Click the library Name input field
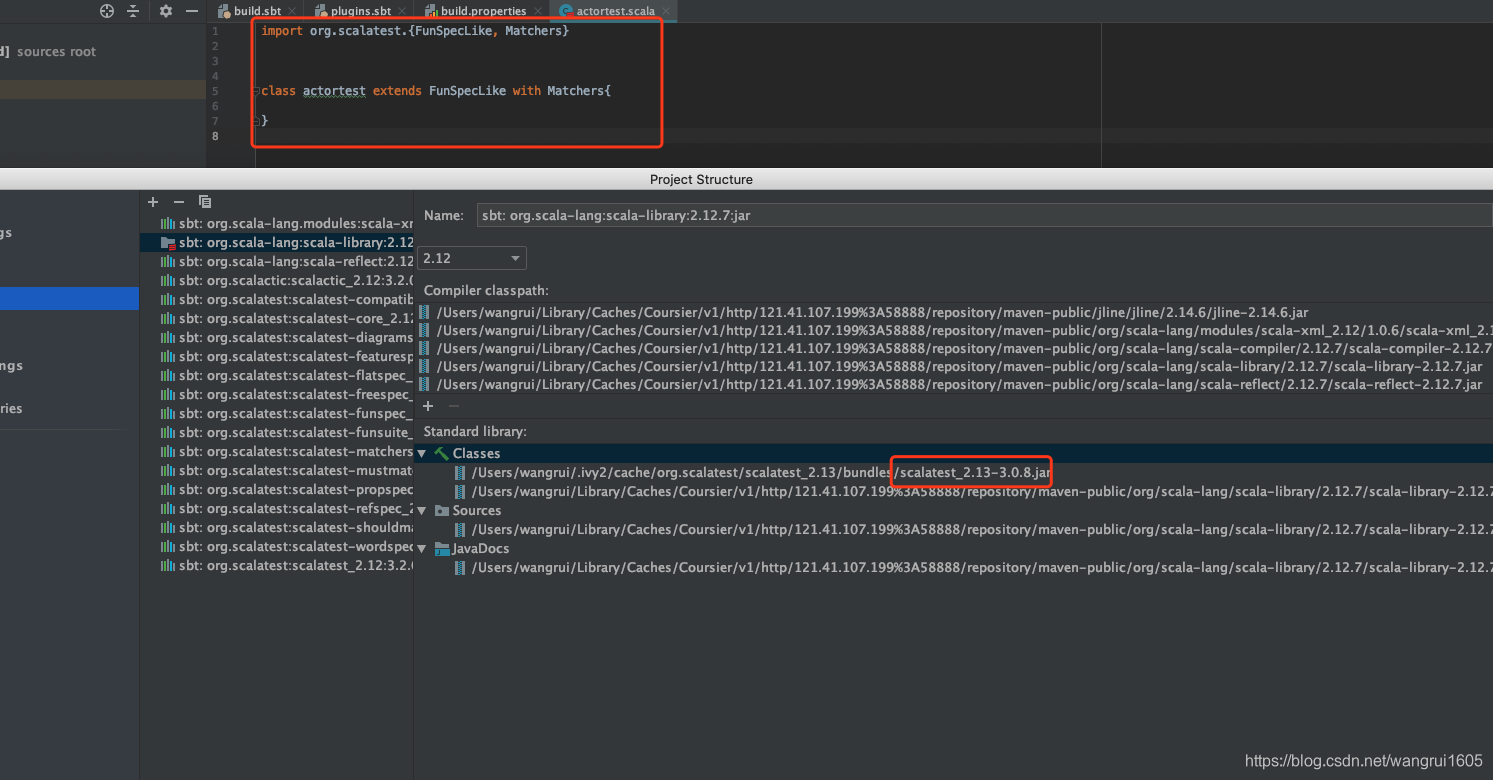 point(984,216)
